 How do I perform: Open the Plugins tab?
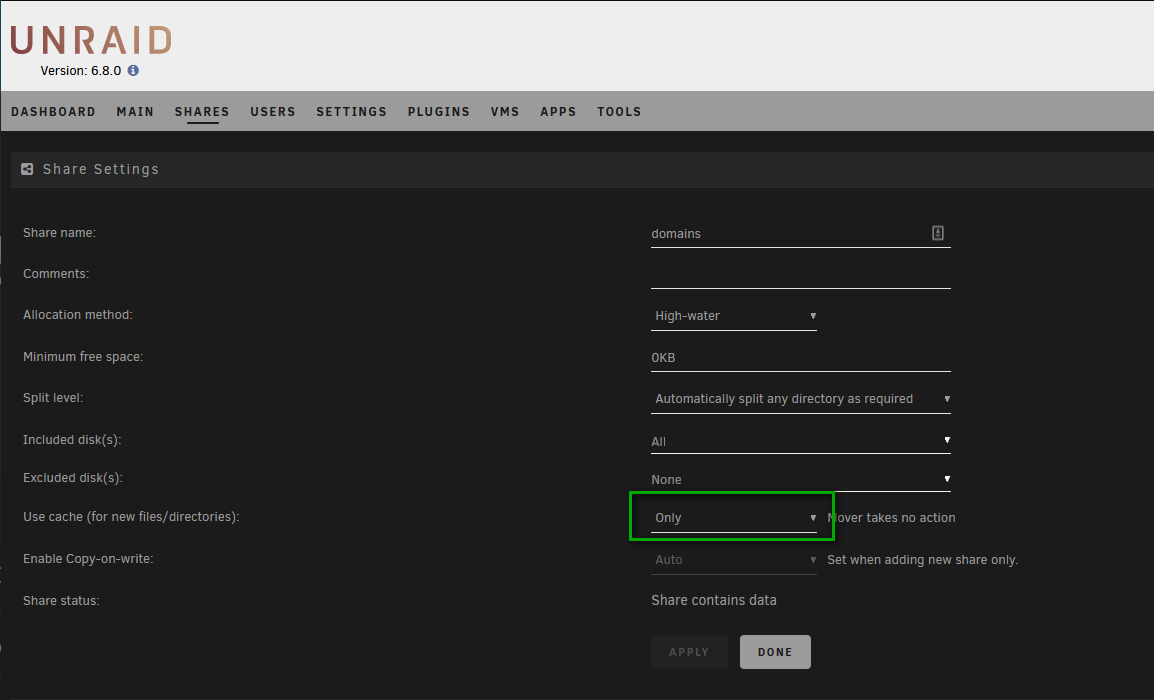(439, 112)
